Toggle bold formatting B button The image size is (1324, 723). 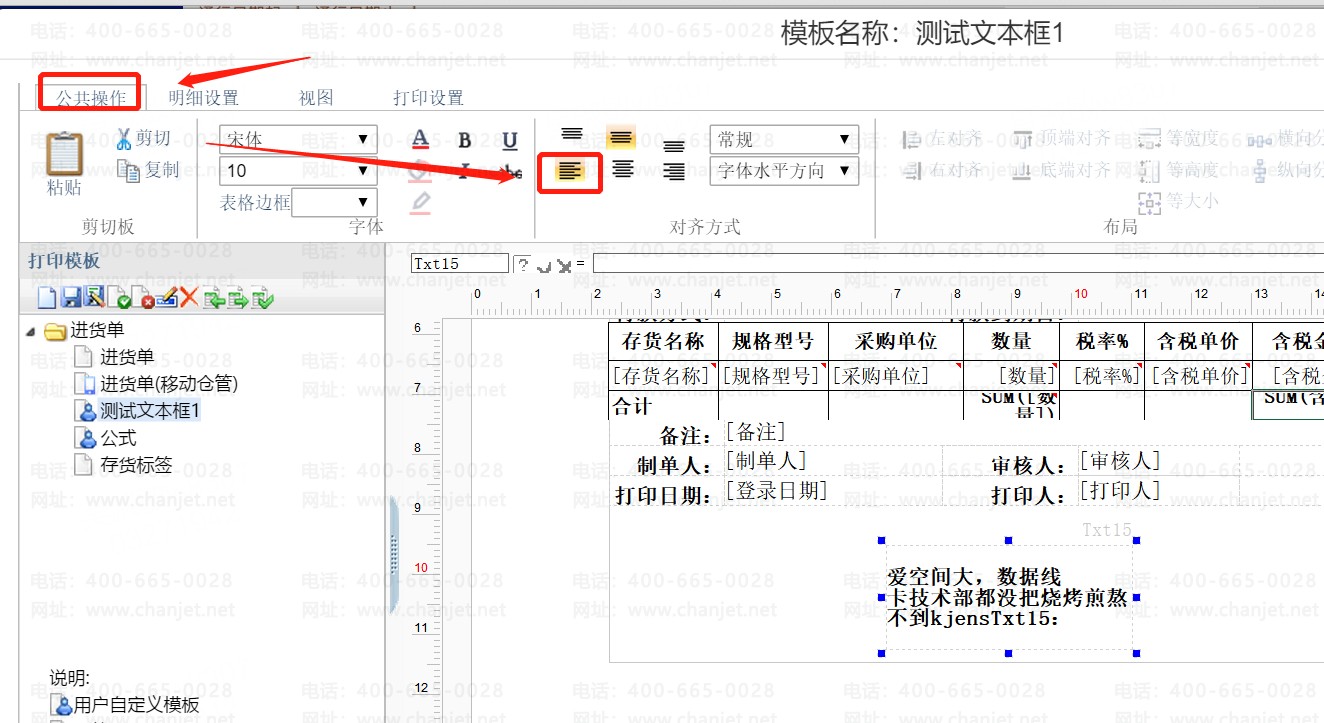point(464,141)
